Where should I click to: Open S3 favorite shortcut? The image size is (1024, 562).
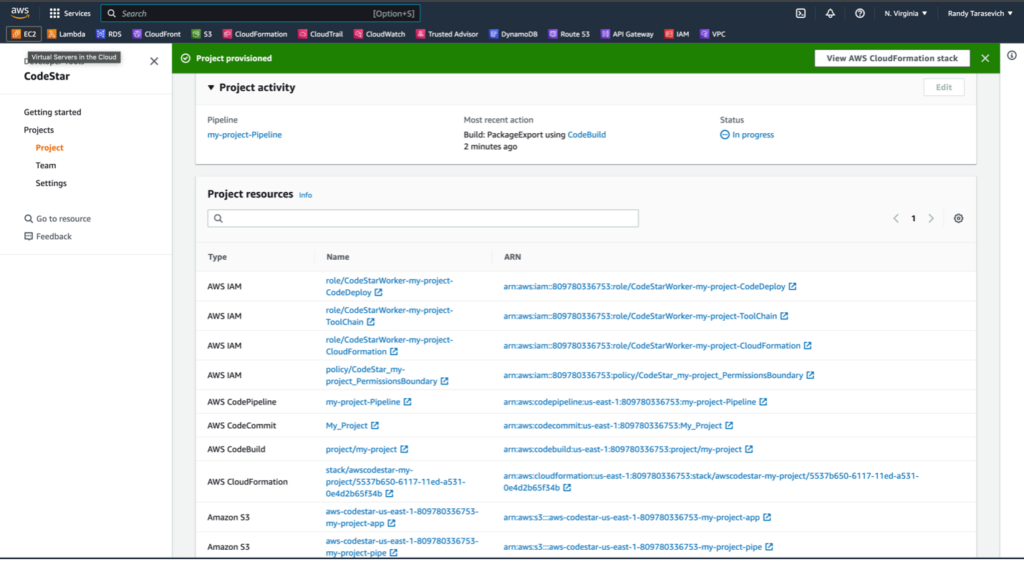tap(202, 34)
